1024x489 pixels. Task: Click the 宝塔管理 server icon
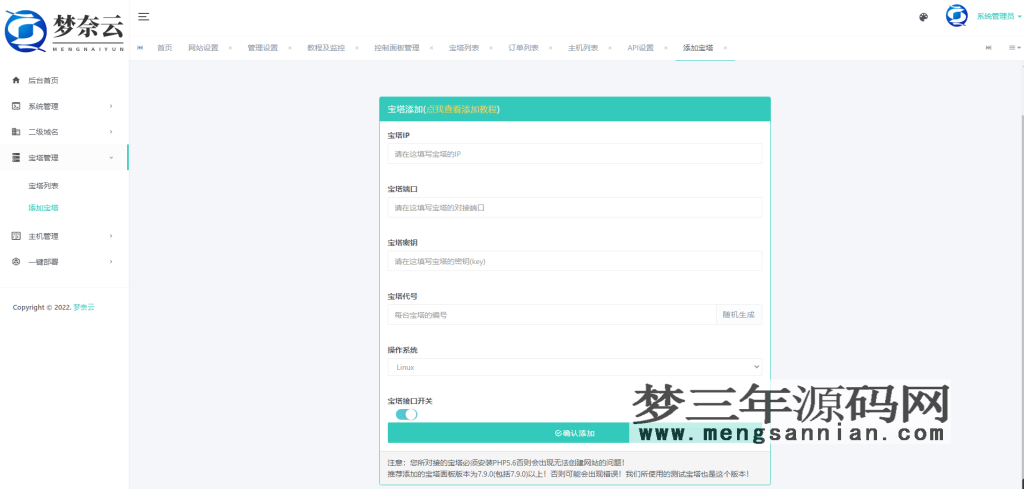[x=16, y=157]
